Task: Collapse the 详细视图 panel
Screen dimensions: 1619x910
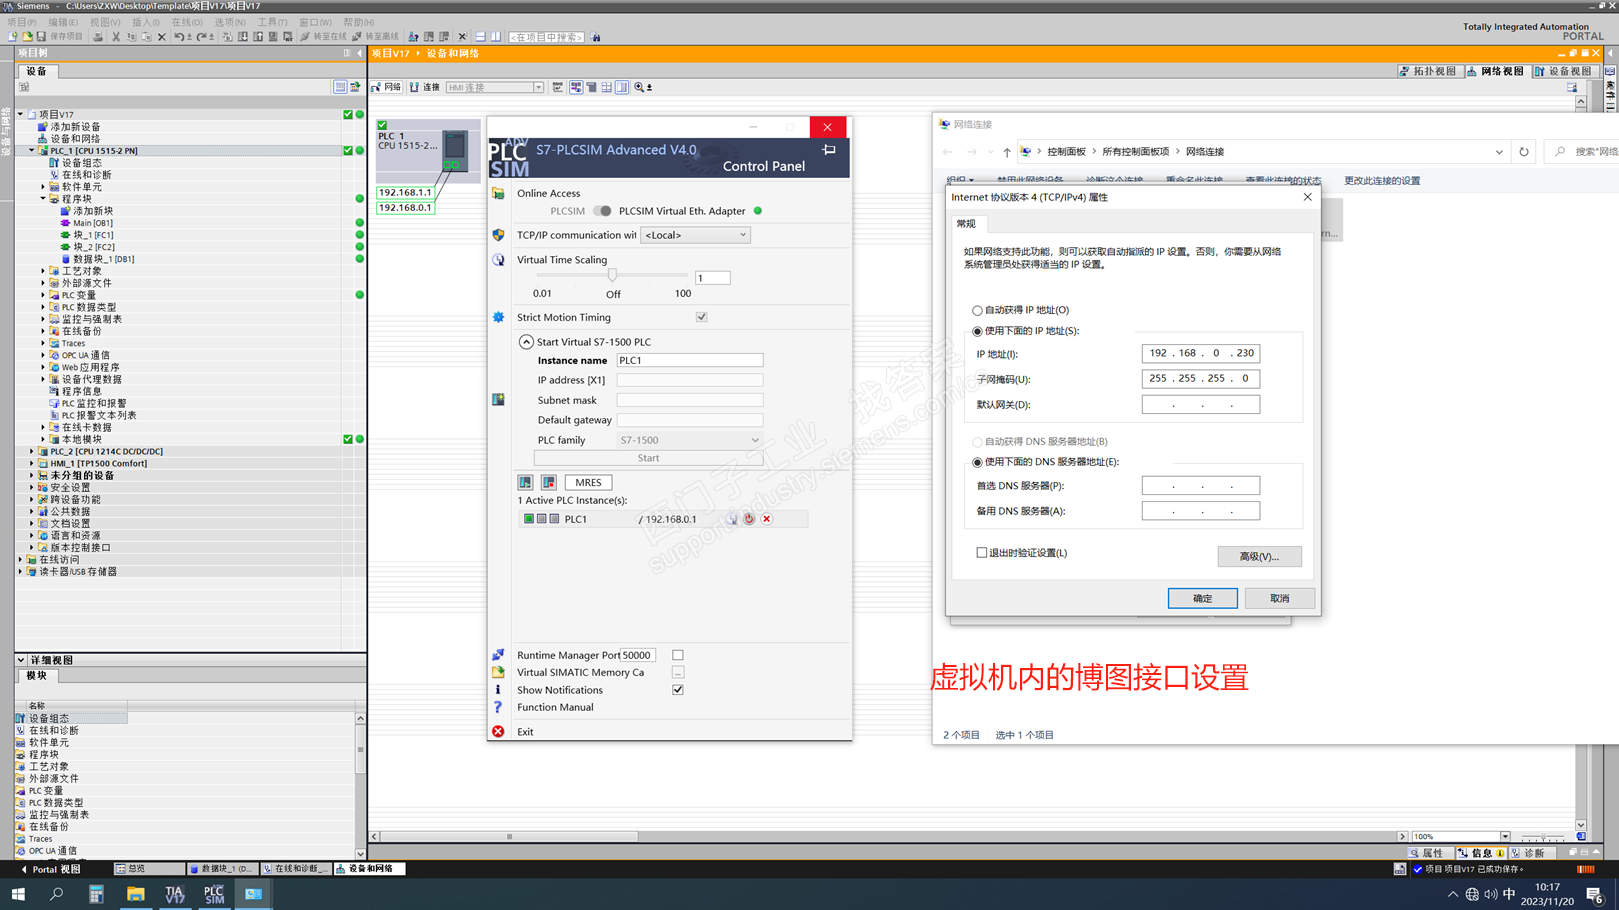Action: (x=21, y=660)
